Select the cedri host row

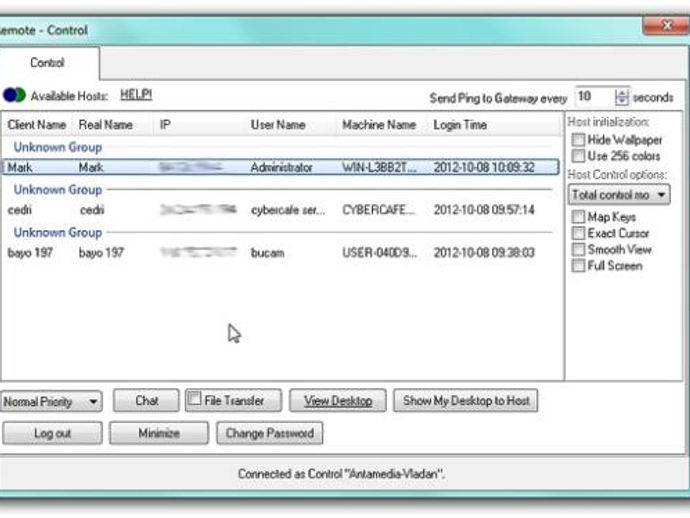point(280,210)
